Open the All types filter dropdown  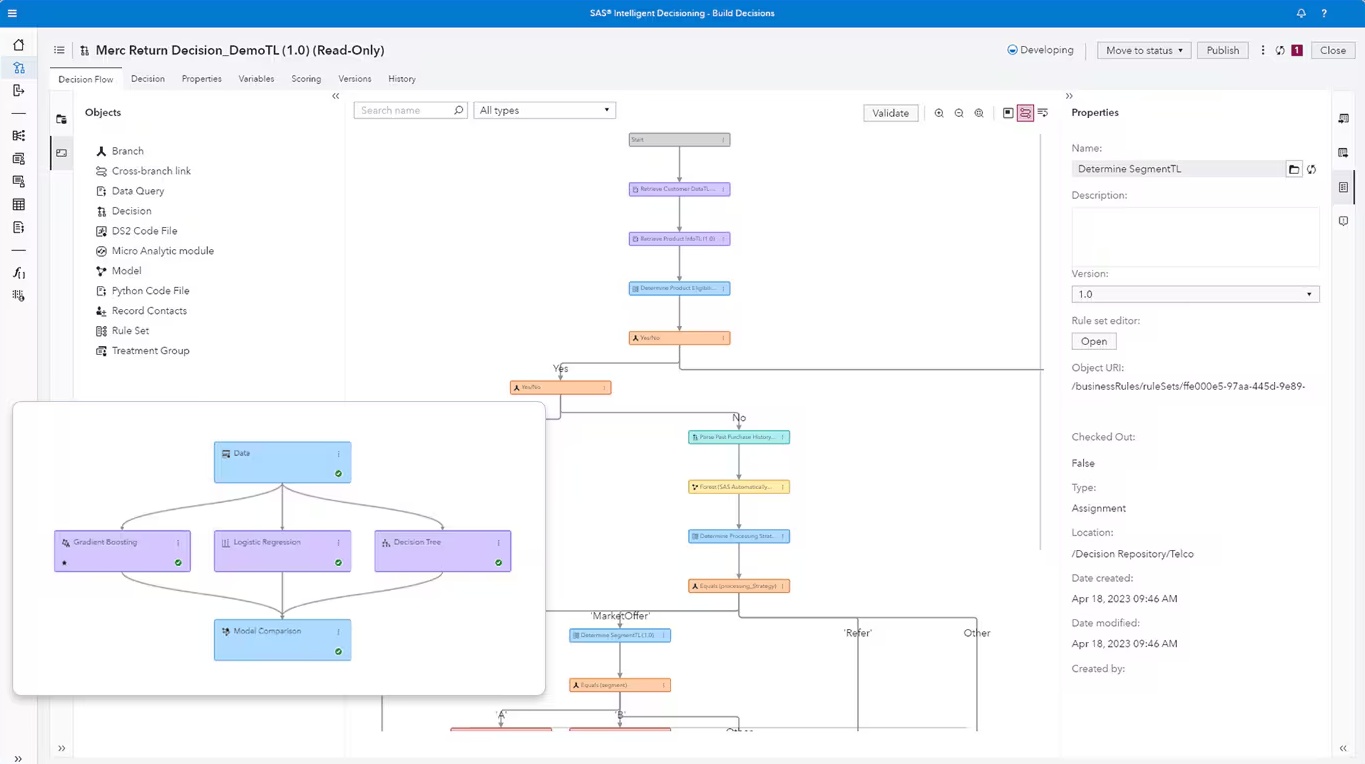(544, 110)
